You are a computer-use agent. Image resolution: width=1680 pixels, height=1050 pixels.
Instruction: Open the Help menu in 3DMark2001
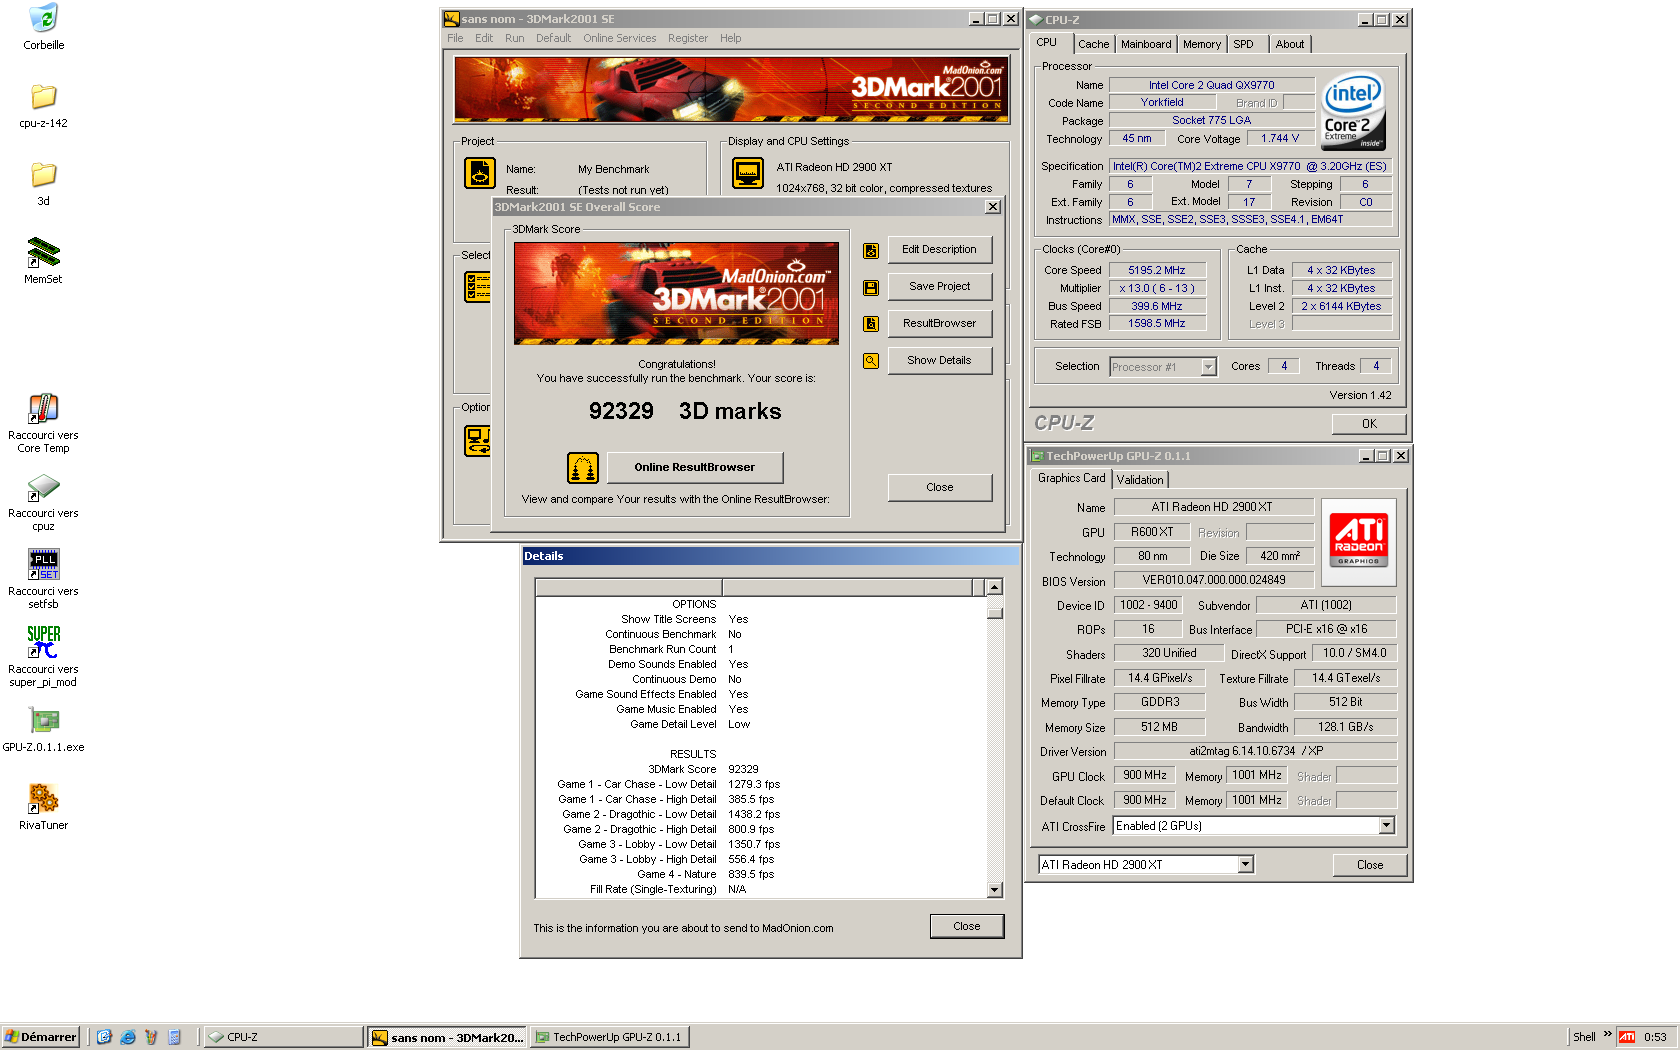pyautogui.click(x=731, y=38)
